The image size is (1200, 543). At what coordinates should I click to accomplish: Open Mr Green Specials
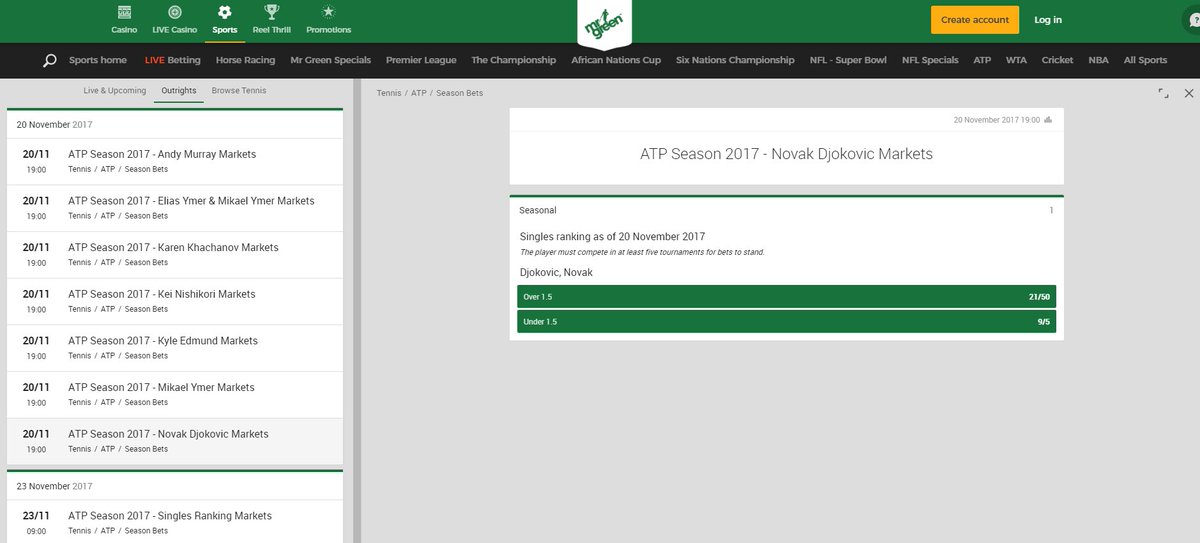pos(330,60)
